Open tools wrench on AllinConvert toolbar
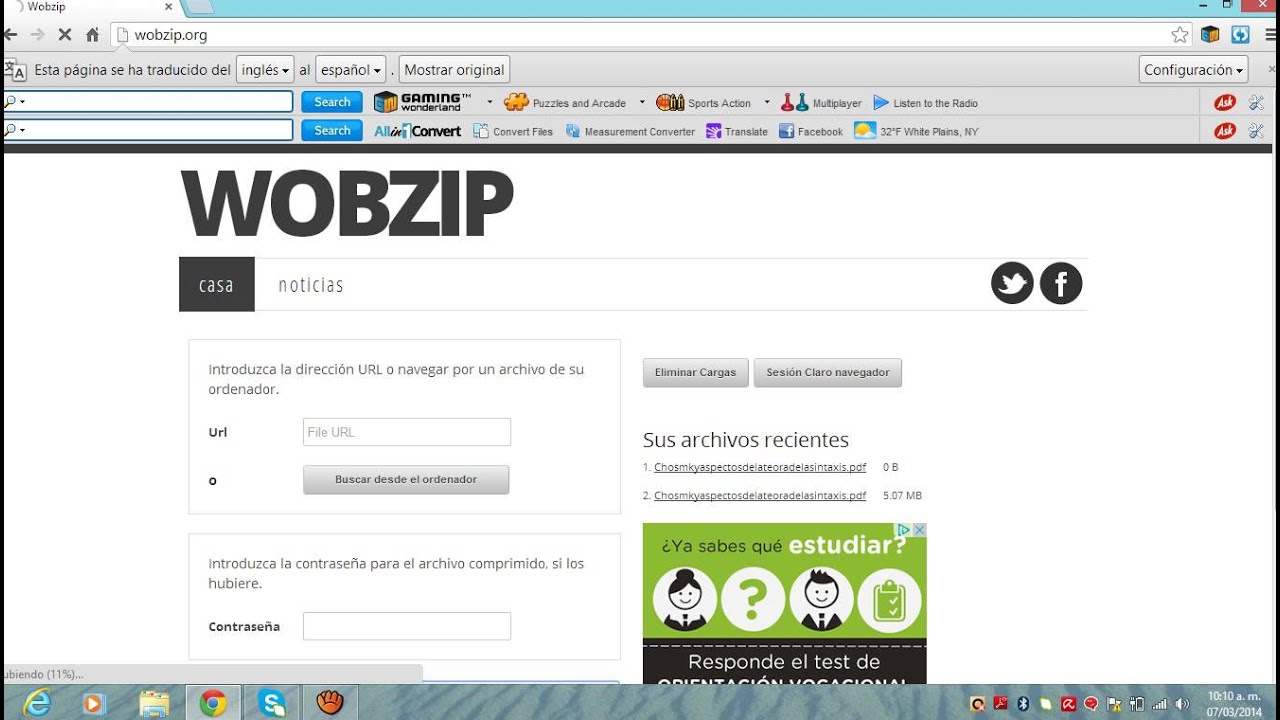Screen dimensions: 1280x720 coord(1257,130)
